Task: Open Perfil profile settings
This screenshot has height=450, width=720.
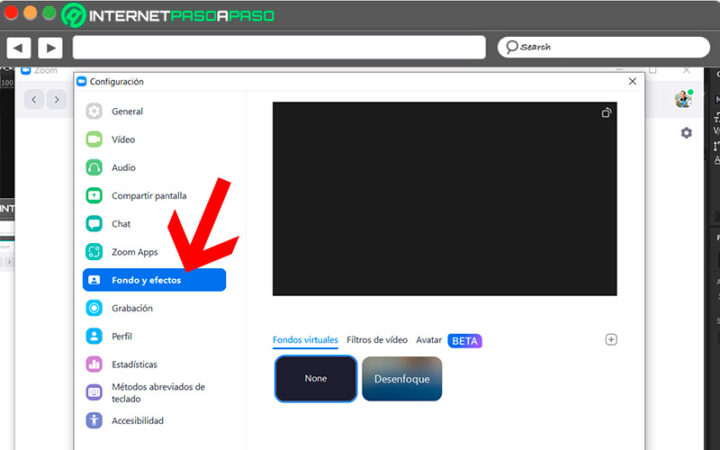Action: tap(122, 336)
